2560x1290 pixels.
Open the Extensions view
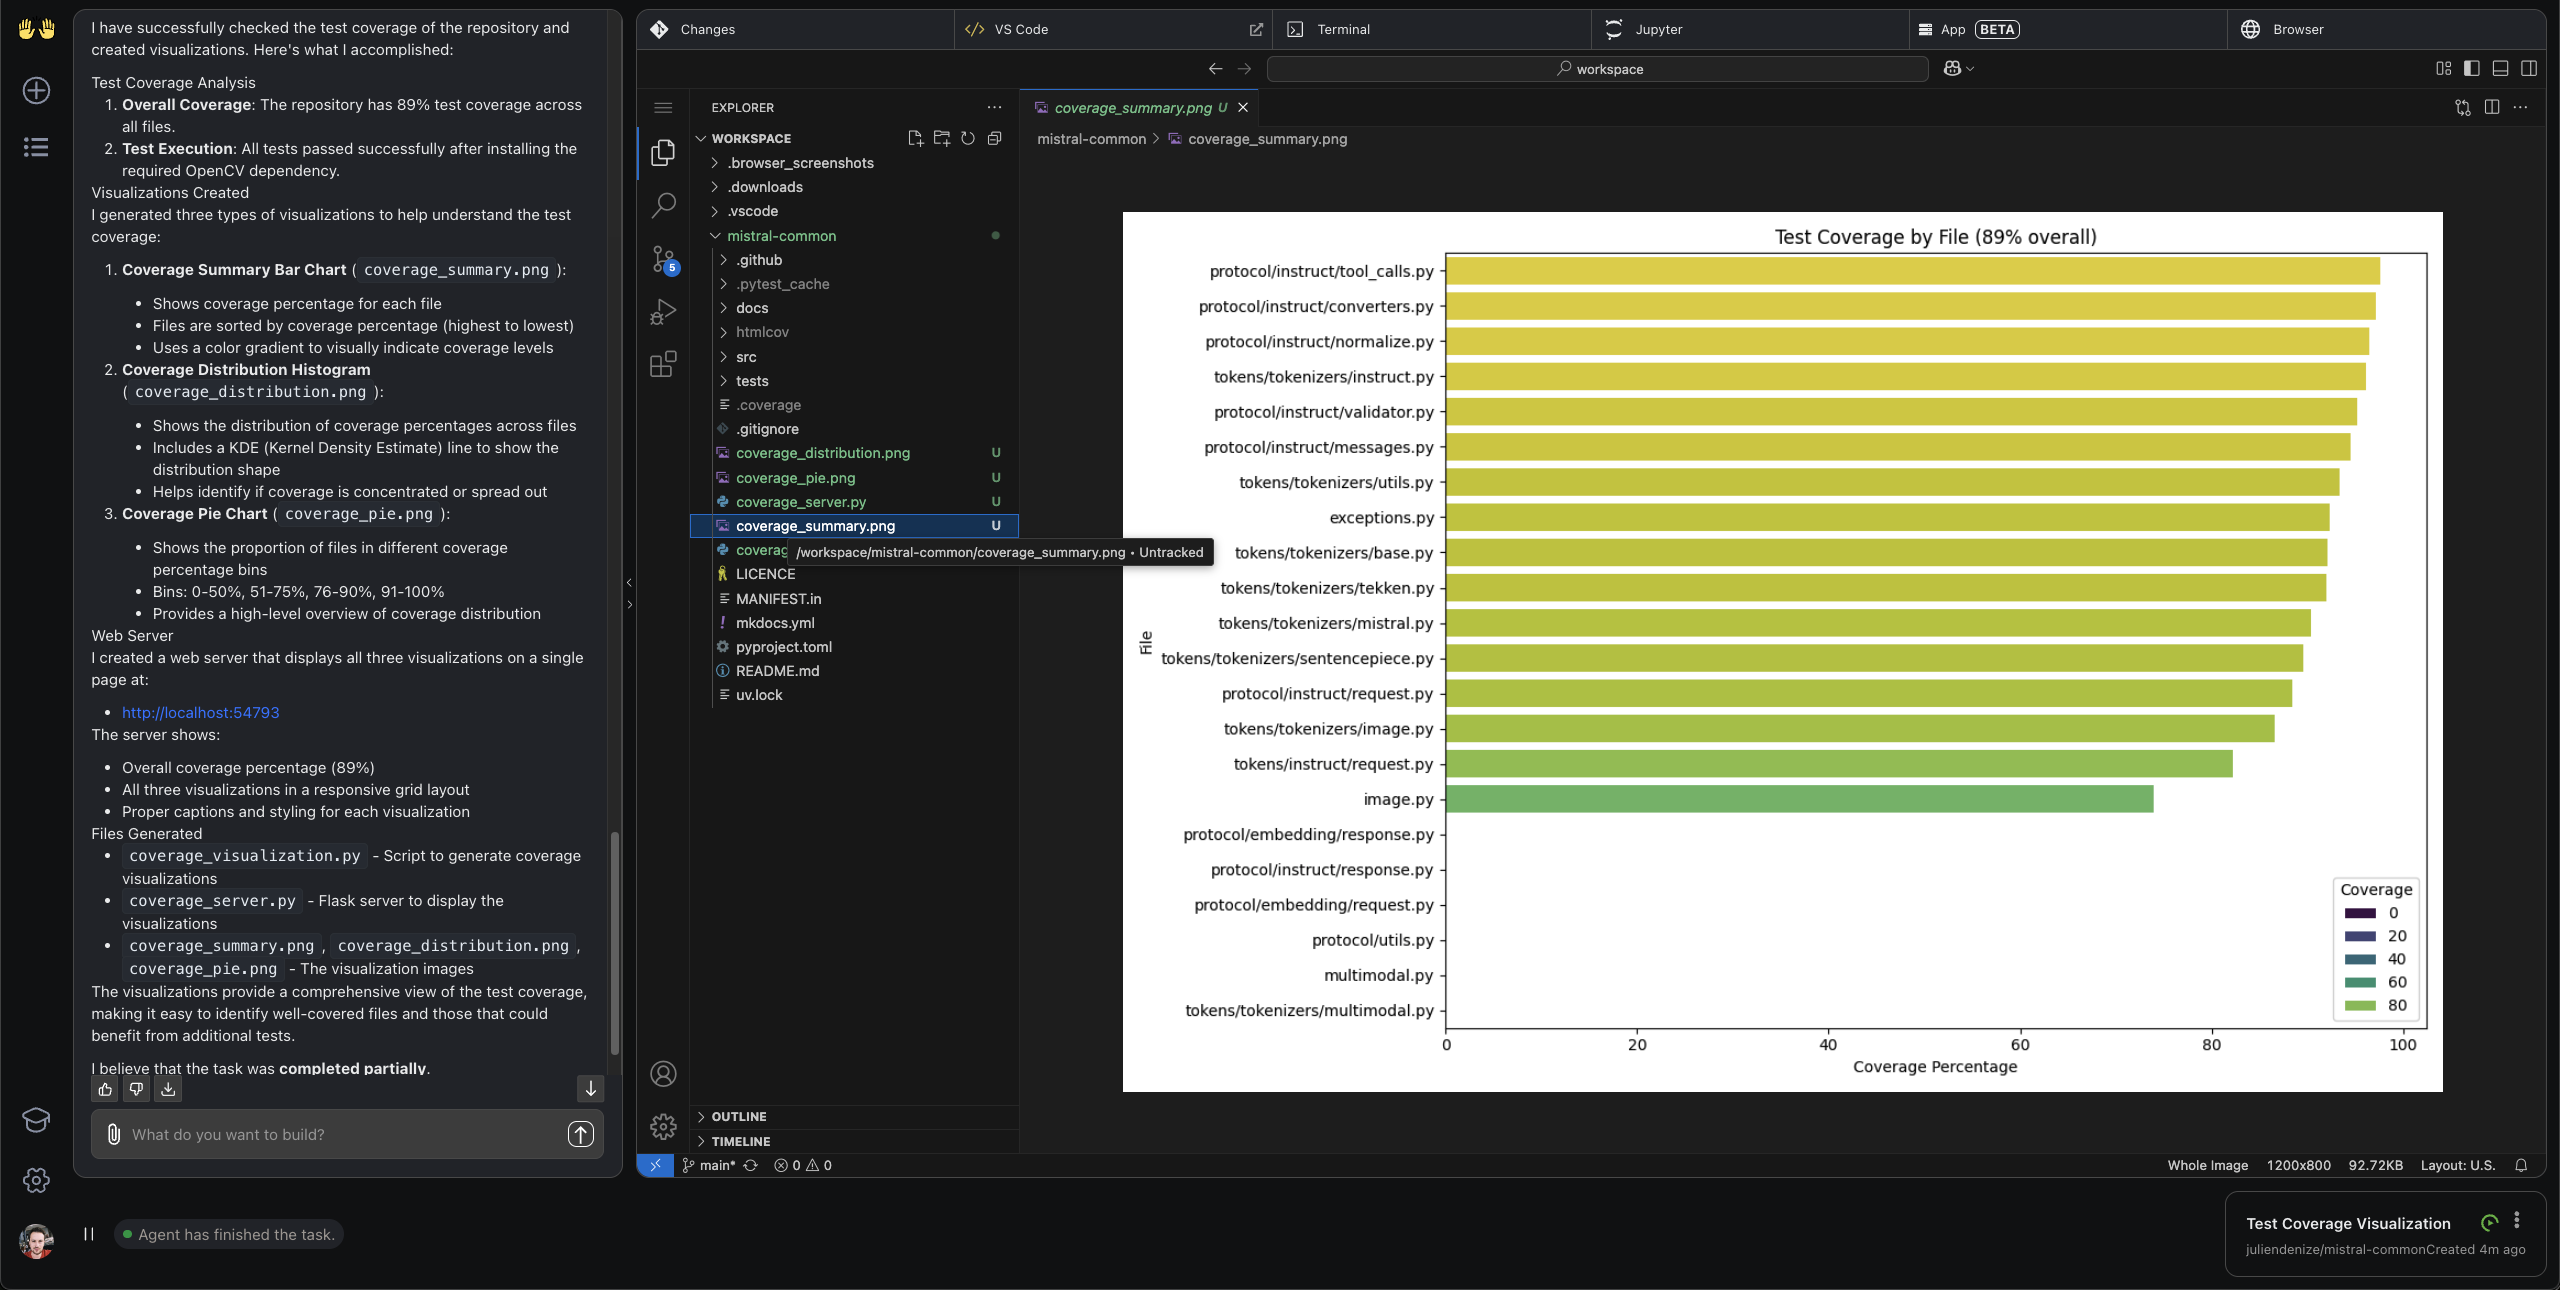663,364
